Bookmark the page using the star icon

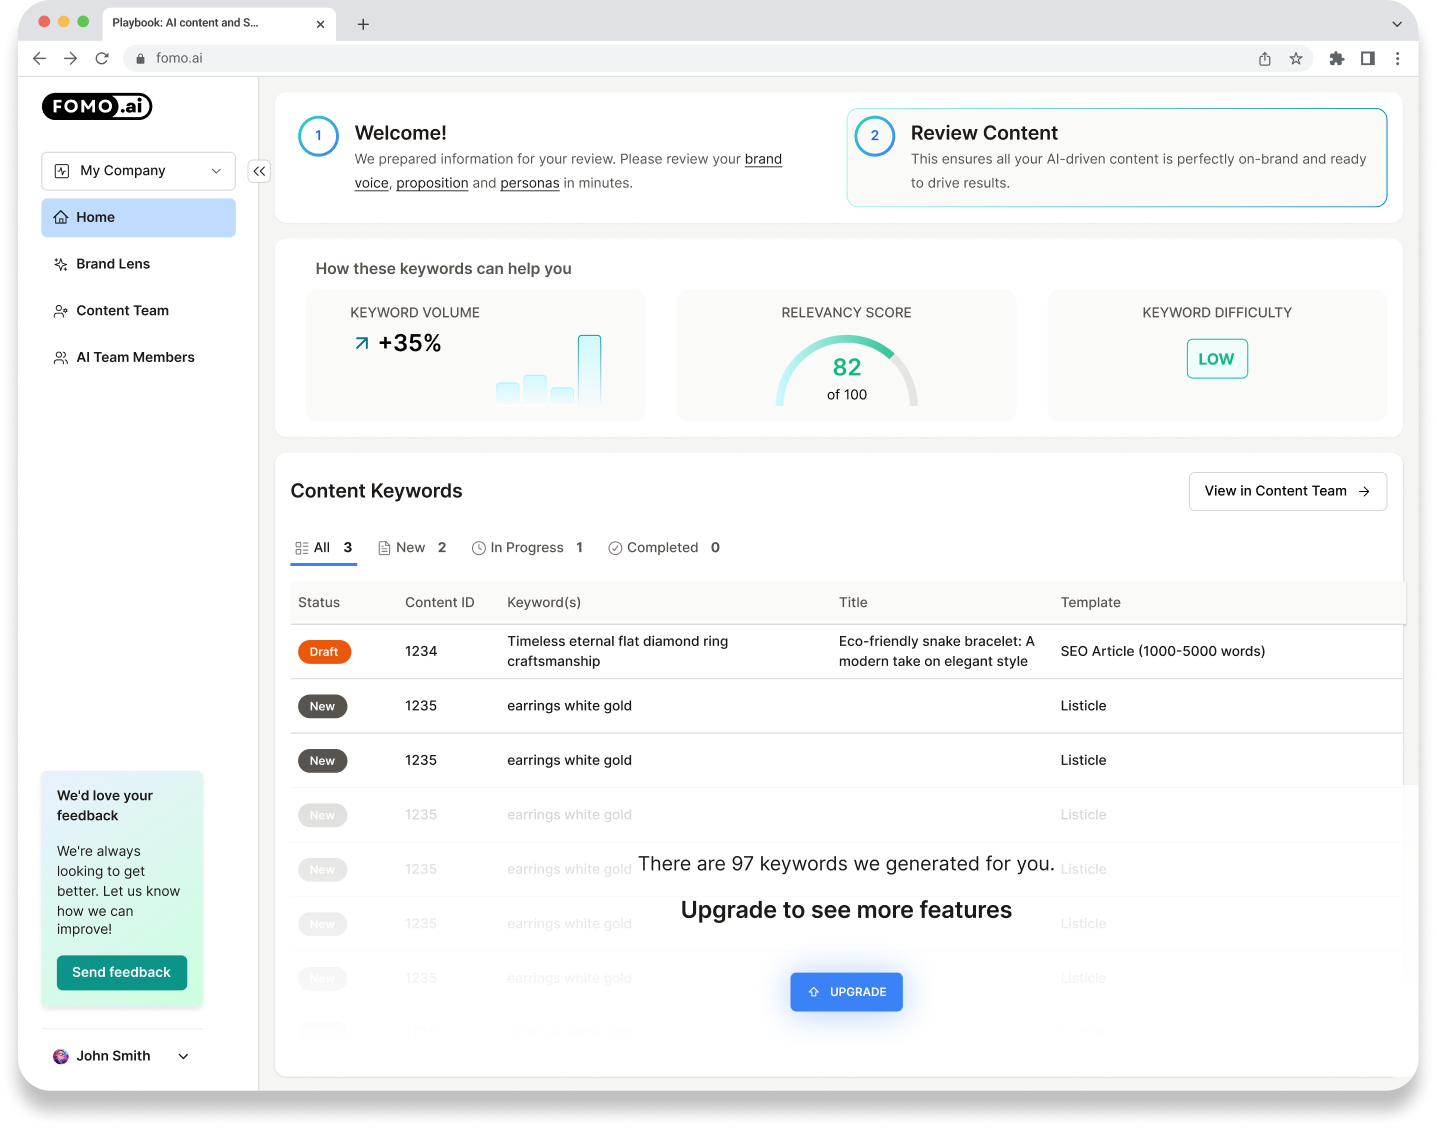(x=1296, y=58)
